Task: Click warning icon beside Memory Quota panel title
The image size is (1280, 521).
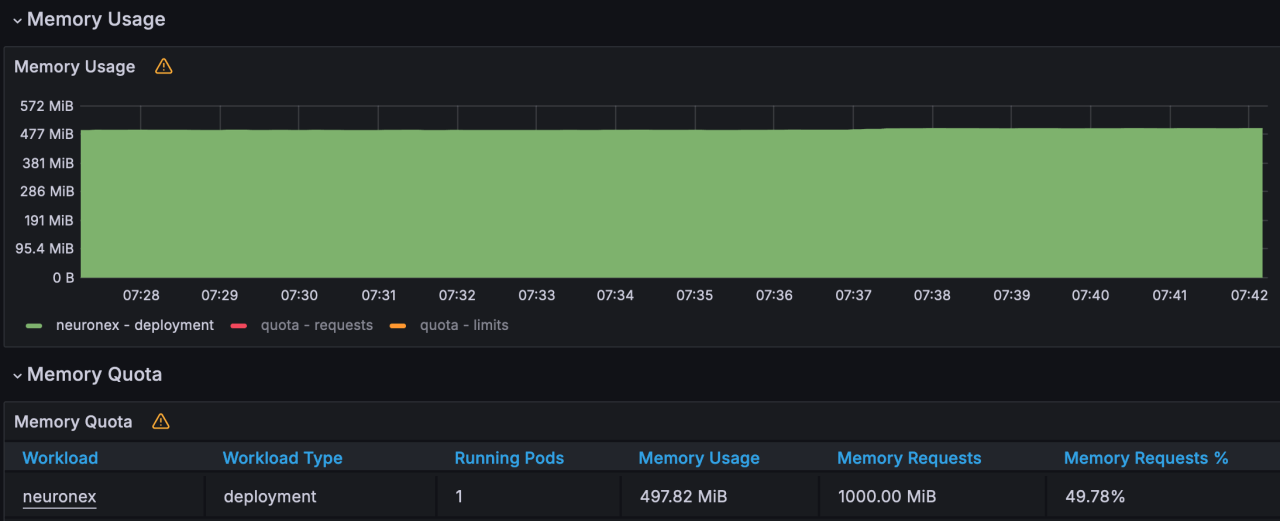Action: tap(161, 422)
